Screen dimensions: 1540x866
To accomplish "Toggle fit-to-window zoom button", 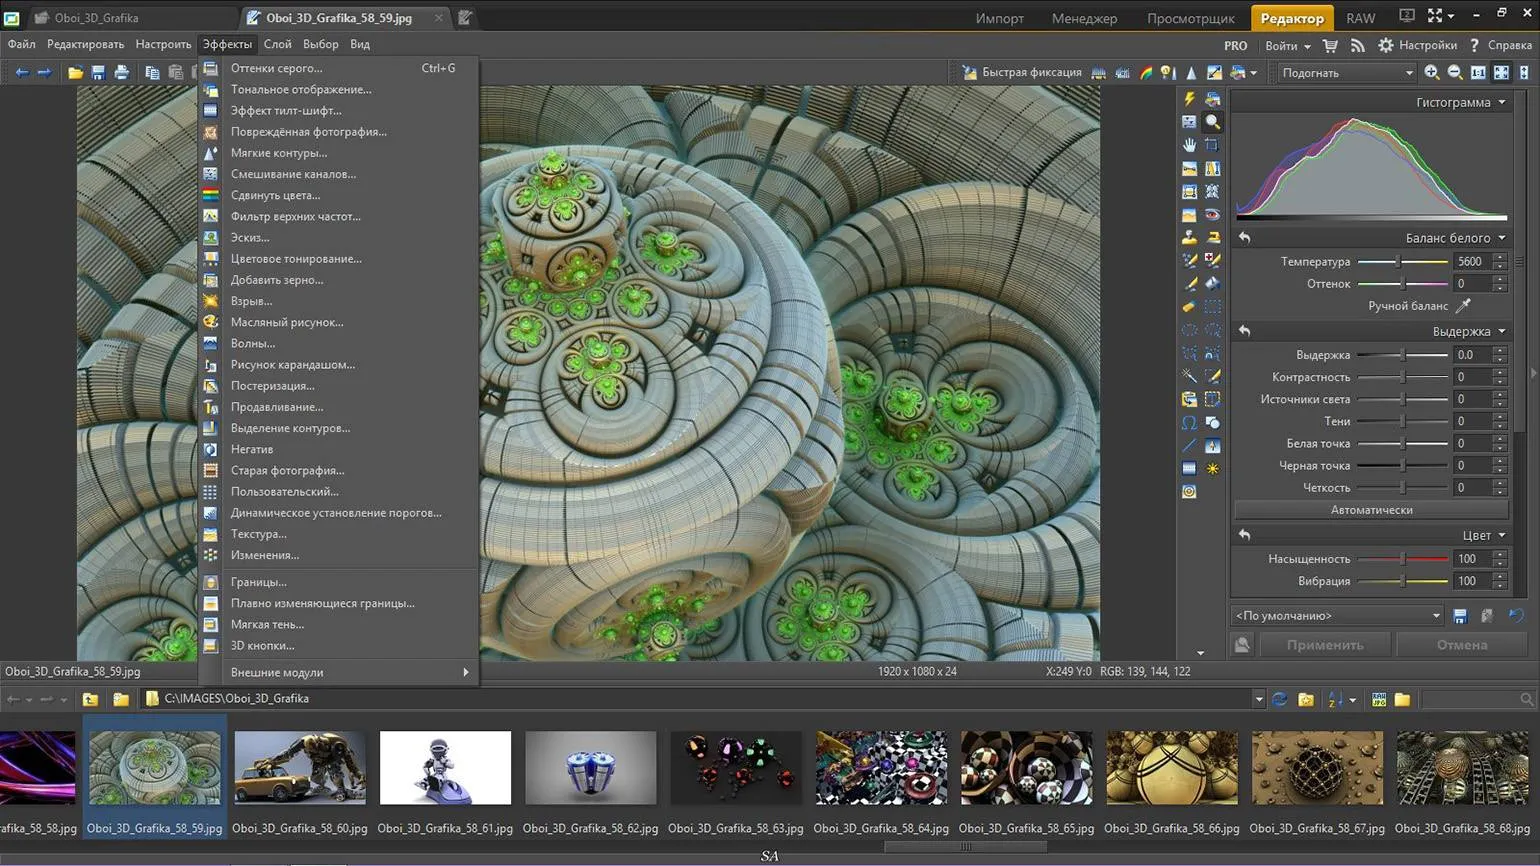I will 1501,73.
